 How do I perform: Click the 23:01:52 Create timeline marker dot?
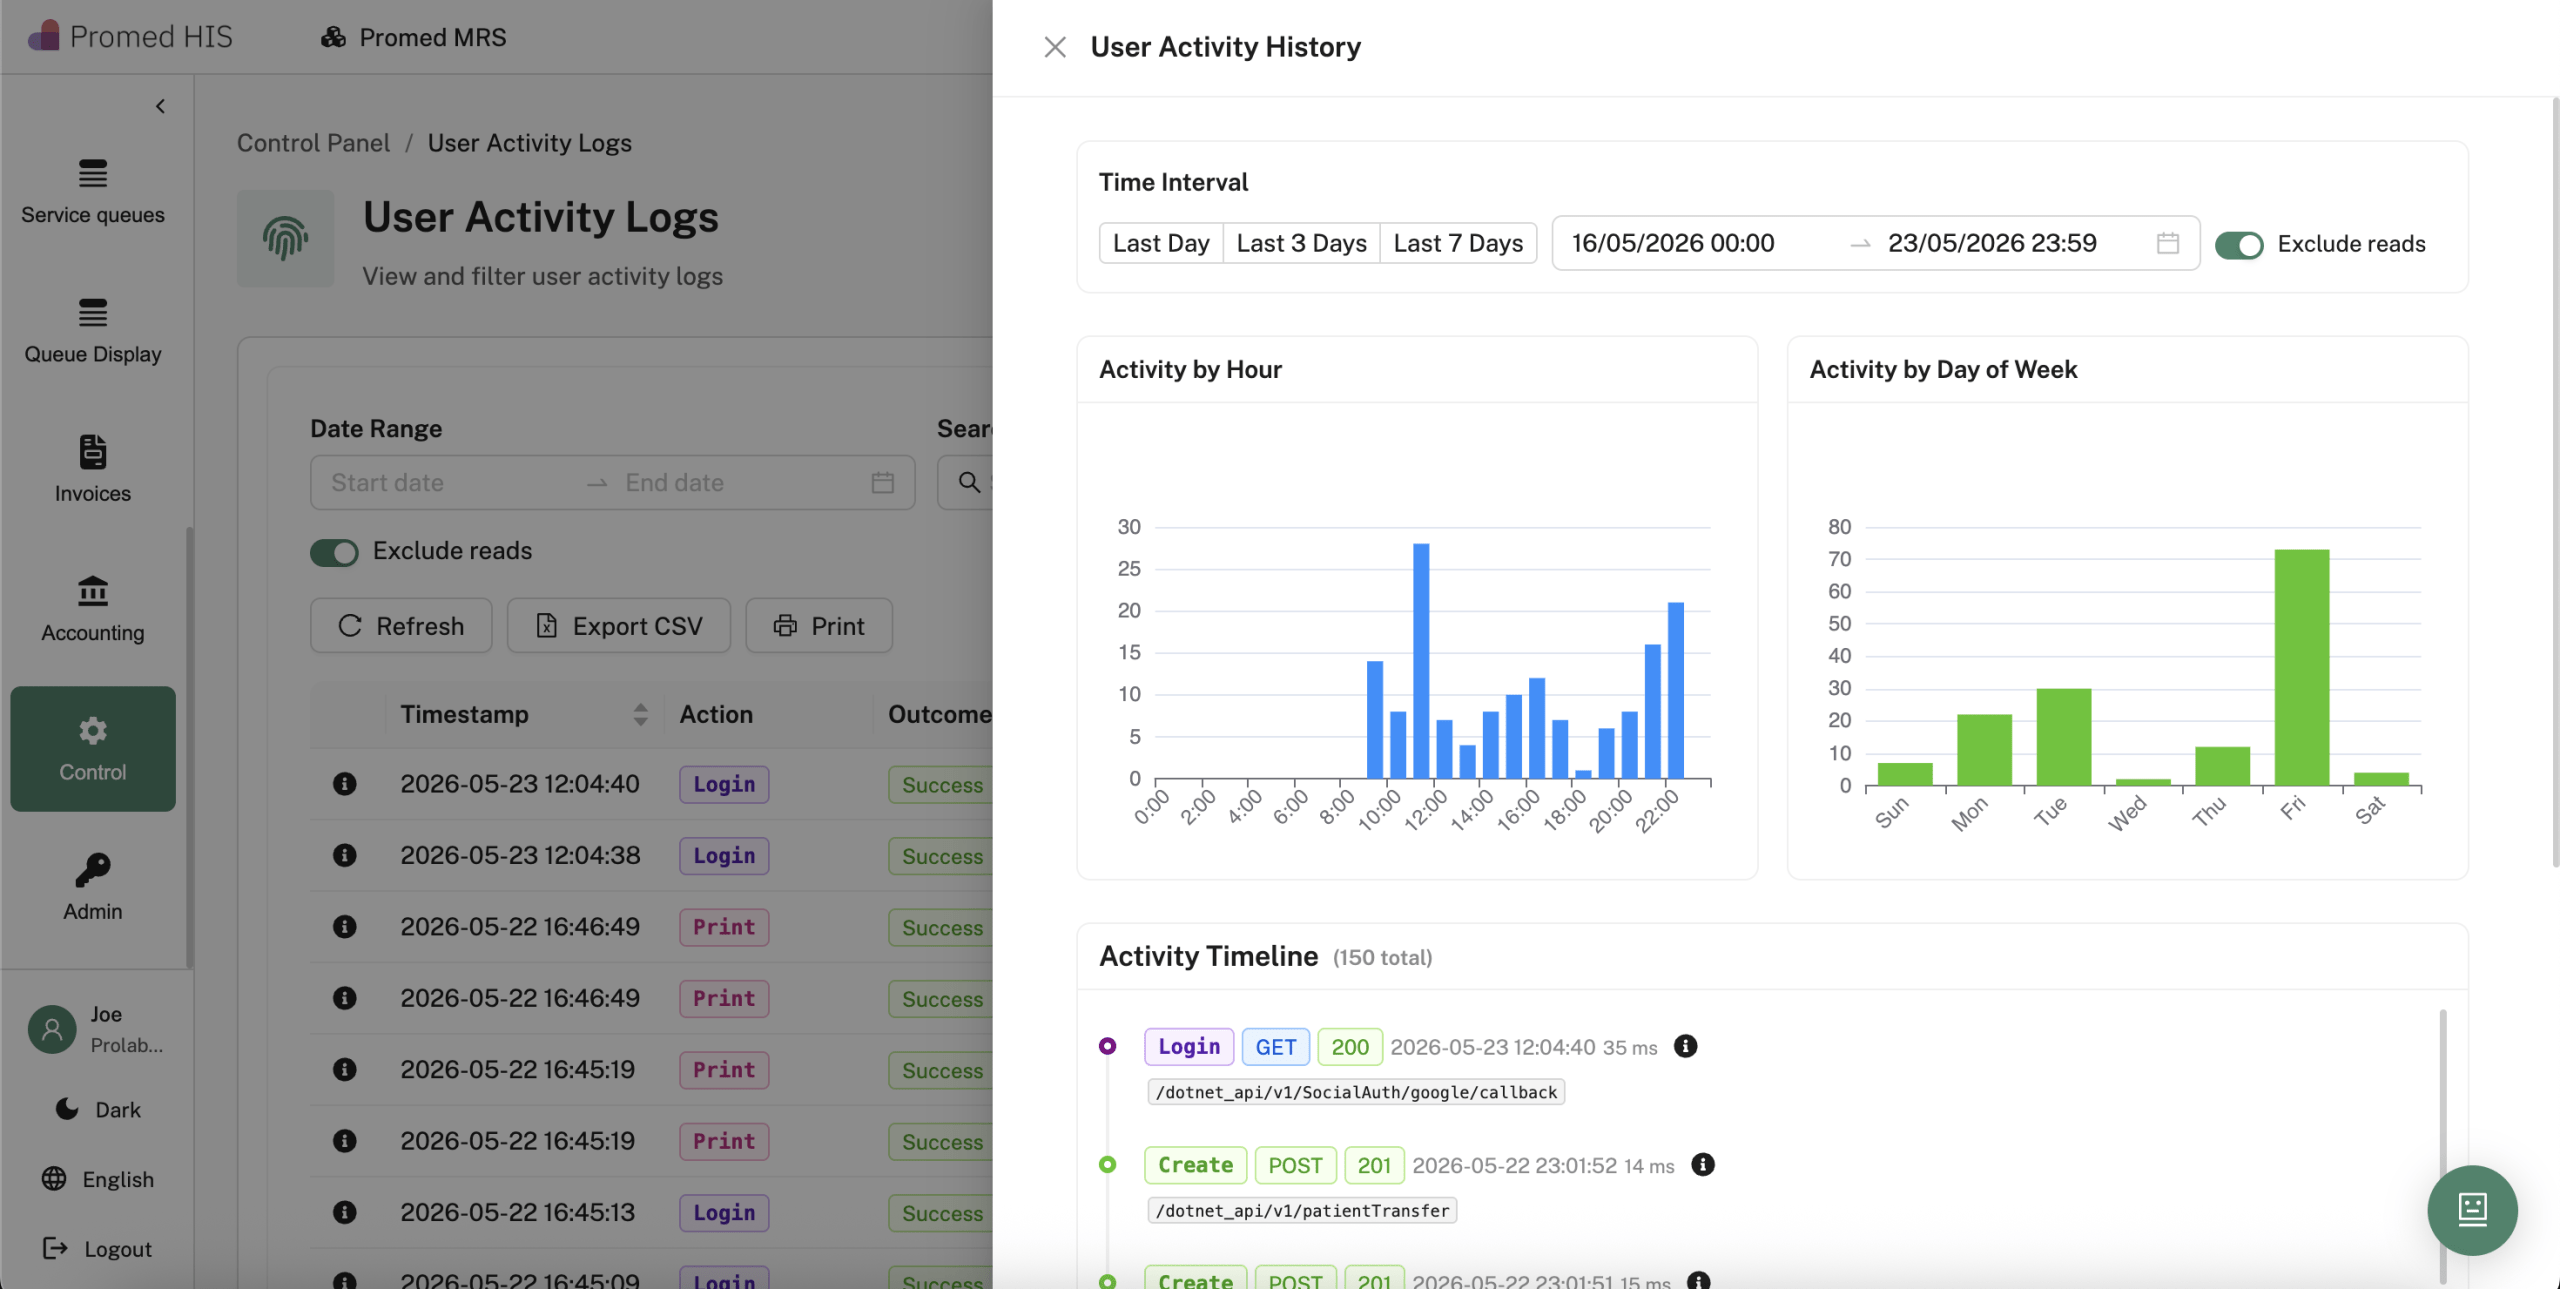click(x=1107, y=1165)
